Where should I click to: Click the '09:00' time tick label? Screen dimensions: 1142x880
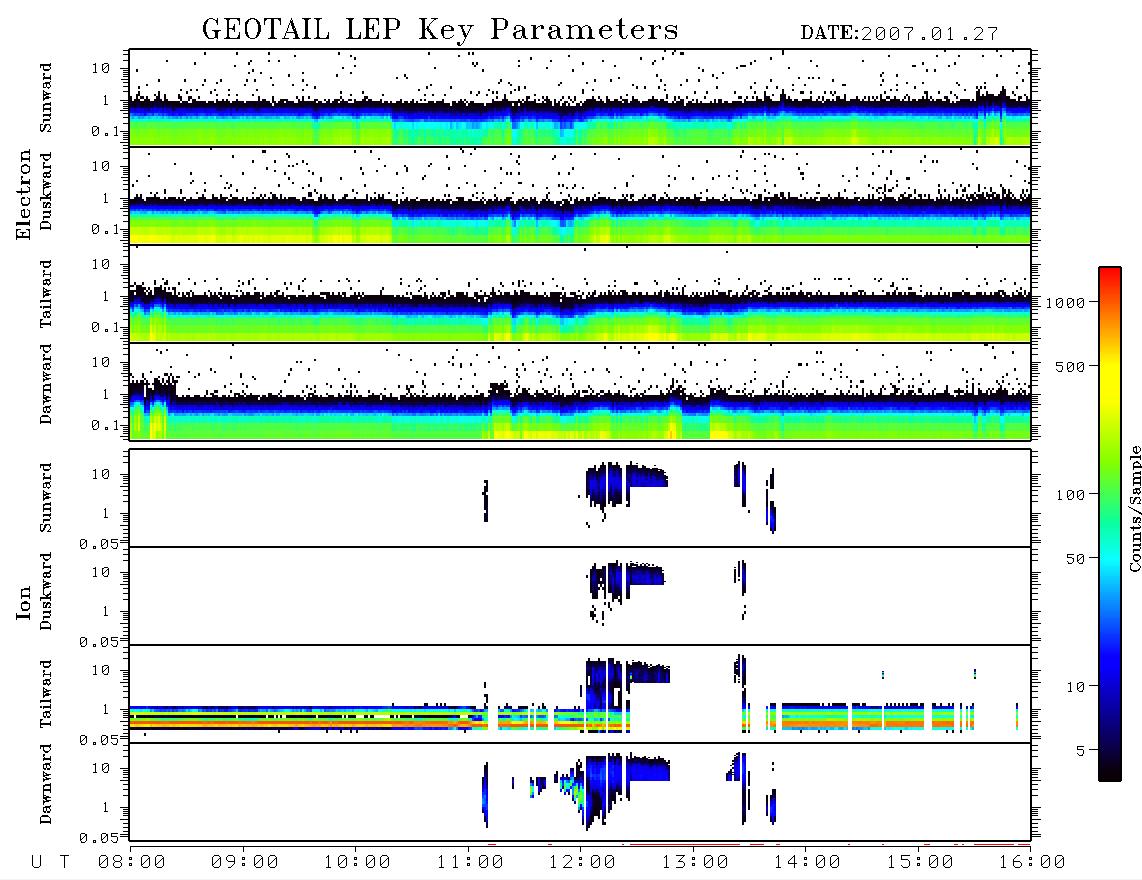[x=244, y=863]
